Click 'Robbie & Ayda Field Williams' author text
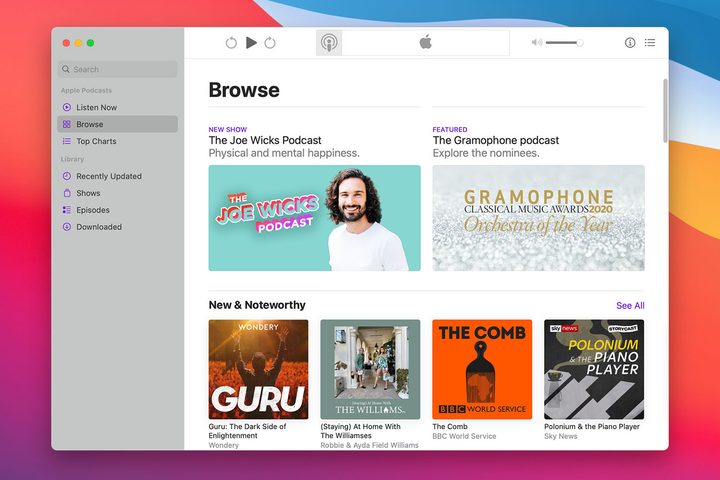720x480 pixels. [370, 446]
